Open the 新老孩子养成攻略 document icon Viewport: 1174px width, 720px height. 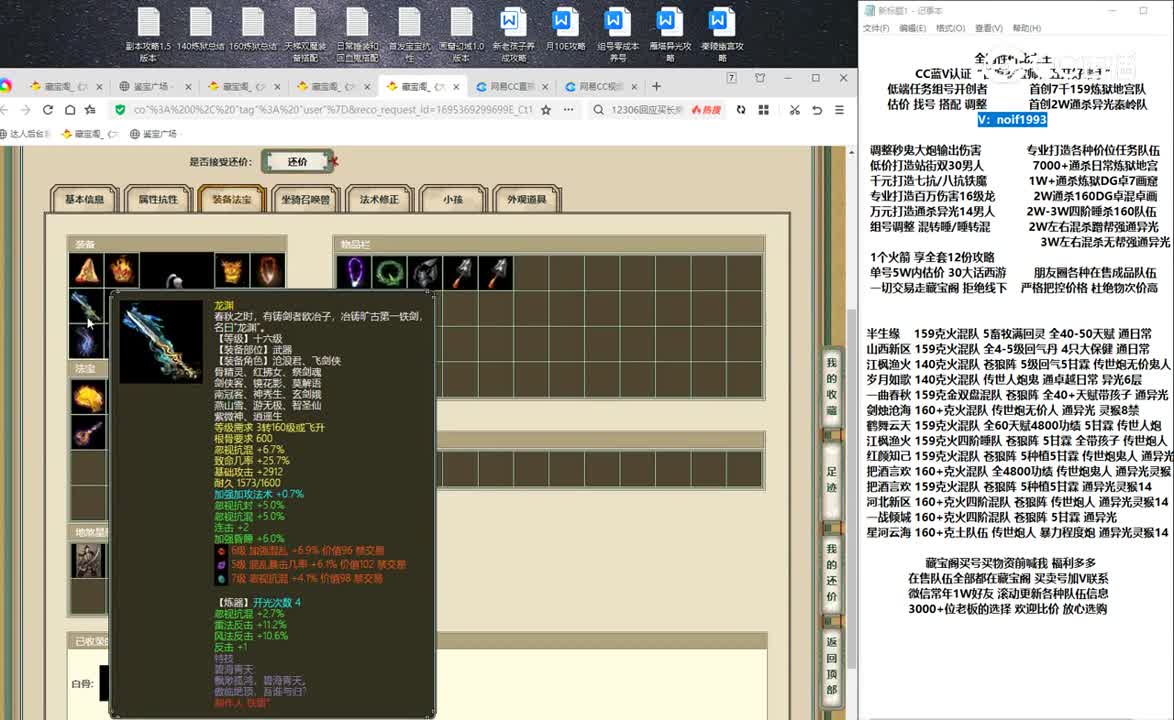[514, 34]
